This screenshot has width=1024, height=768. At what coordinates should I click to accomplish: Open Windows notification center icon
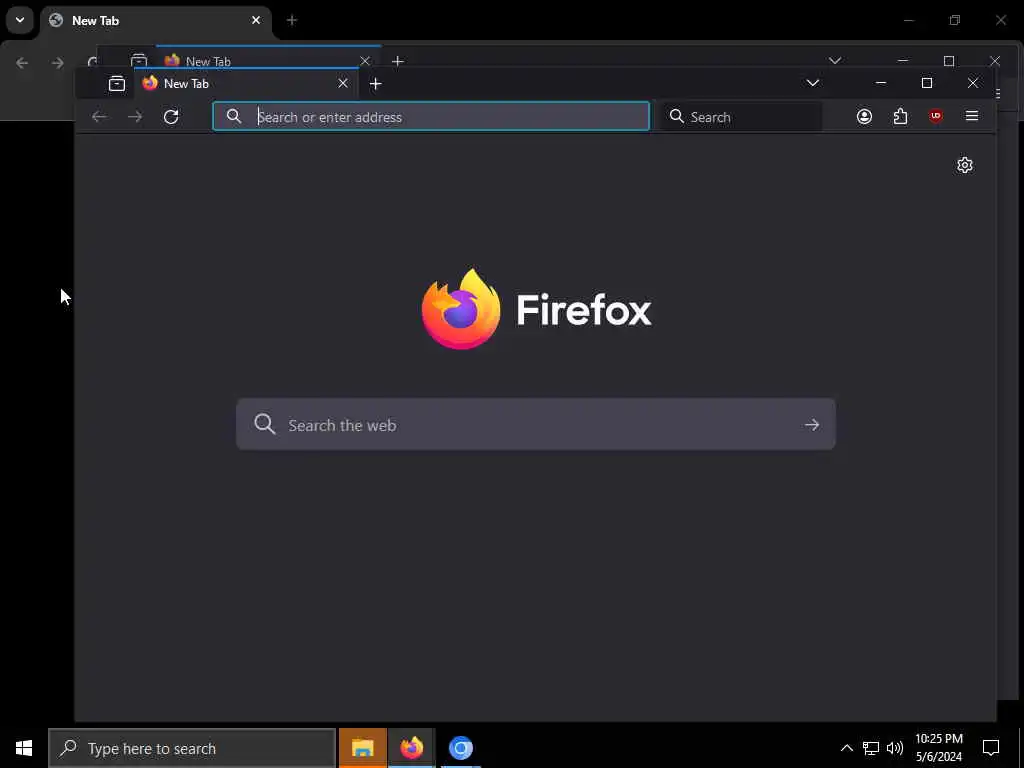pyautogui.click(x=991, y=748)
